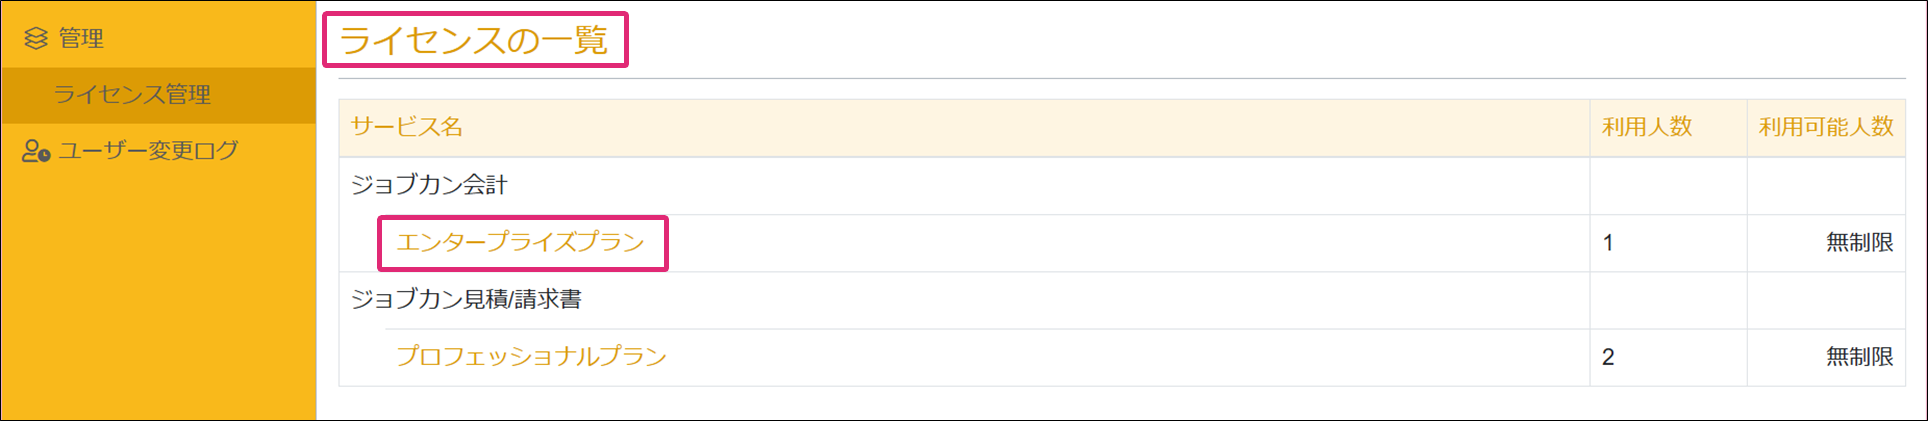Click the user-clock icon beside ユーザー変更ログ
Viewport: 1928px width, 421px height.
tap(36, 151)
